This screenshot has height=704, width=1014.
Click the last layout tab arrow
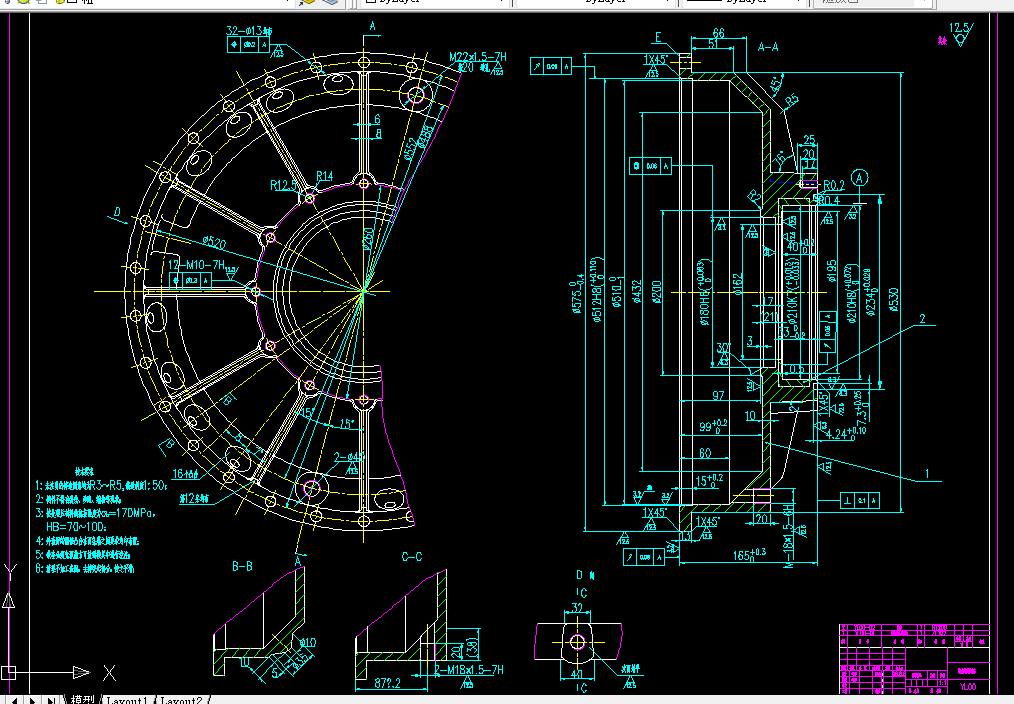click(51, 700)
